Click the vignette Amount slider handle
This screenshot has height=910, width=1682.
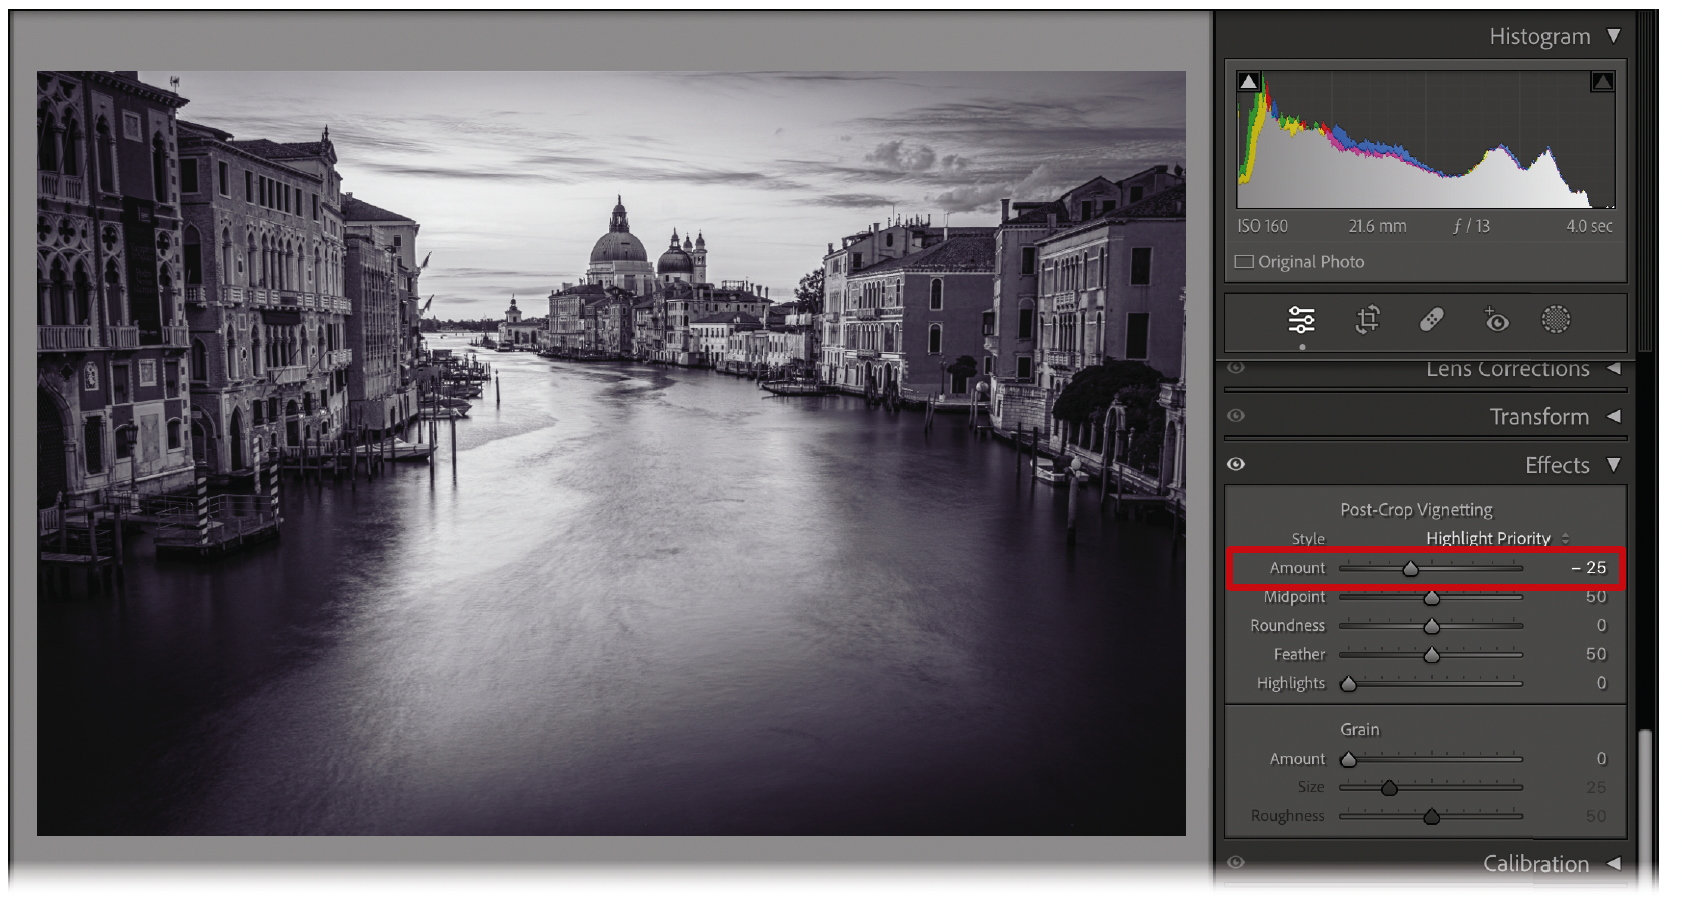(x=1410, y=569)
